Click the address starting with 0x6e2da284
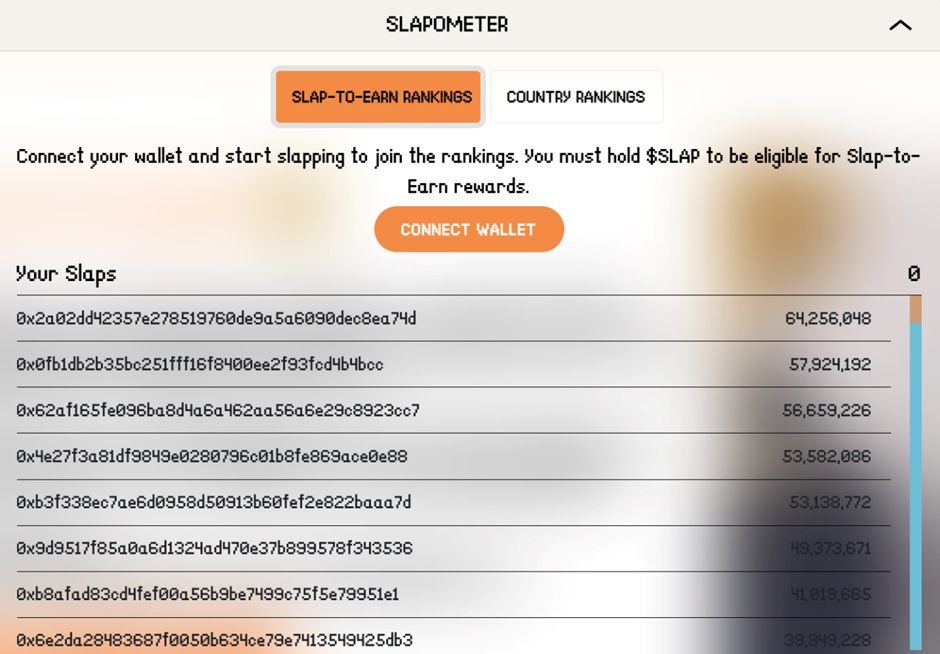This screenshot has width=940, height=654. point(214,640)
